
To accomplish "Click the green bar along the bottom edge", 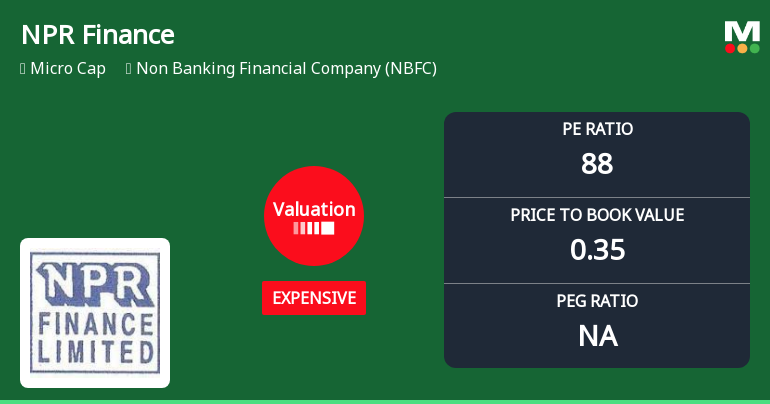I will point(385,401).
